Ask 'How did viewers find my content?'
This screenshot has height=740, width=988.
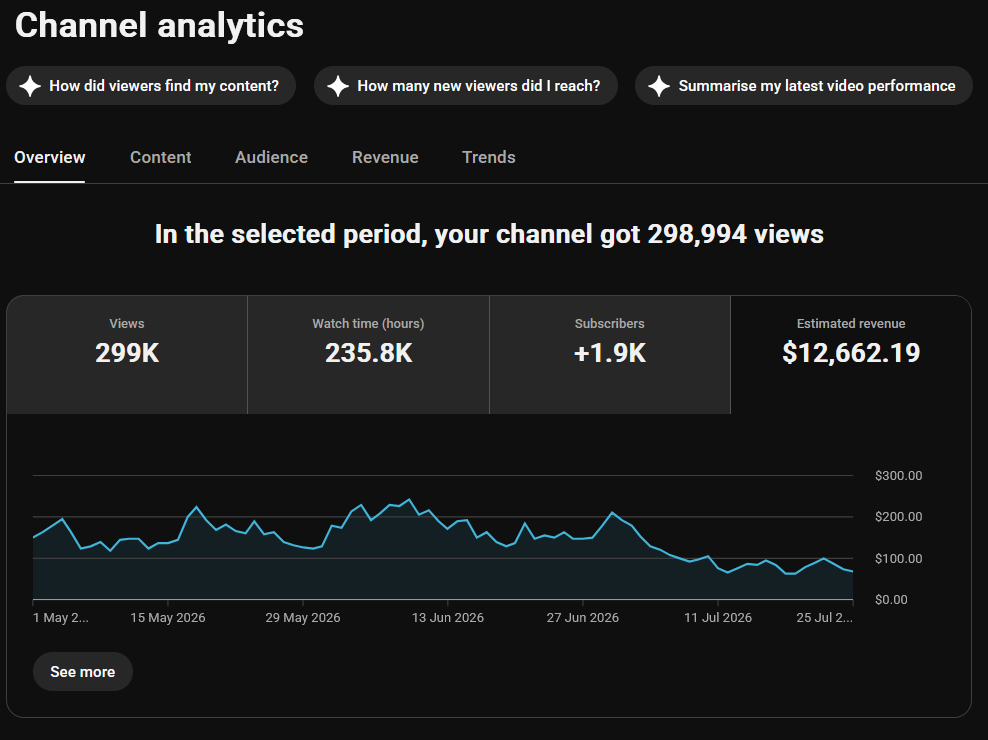point(151,86)
